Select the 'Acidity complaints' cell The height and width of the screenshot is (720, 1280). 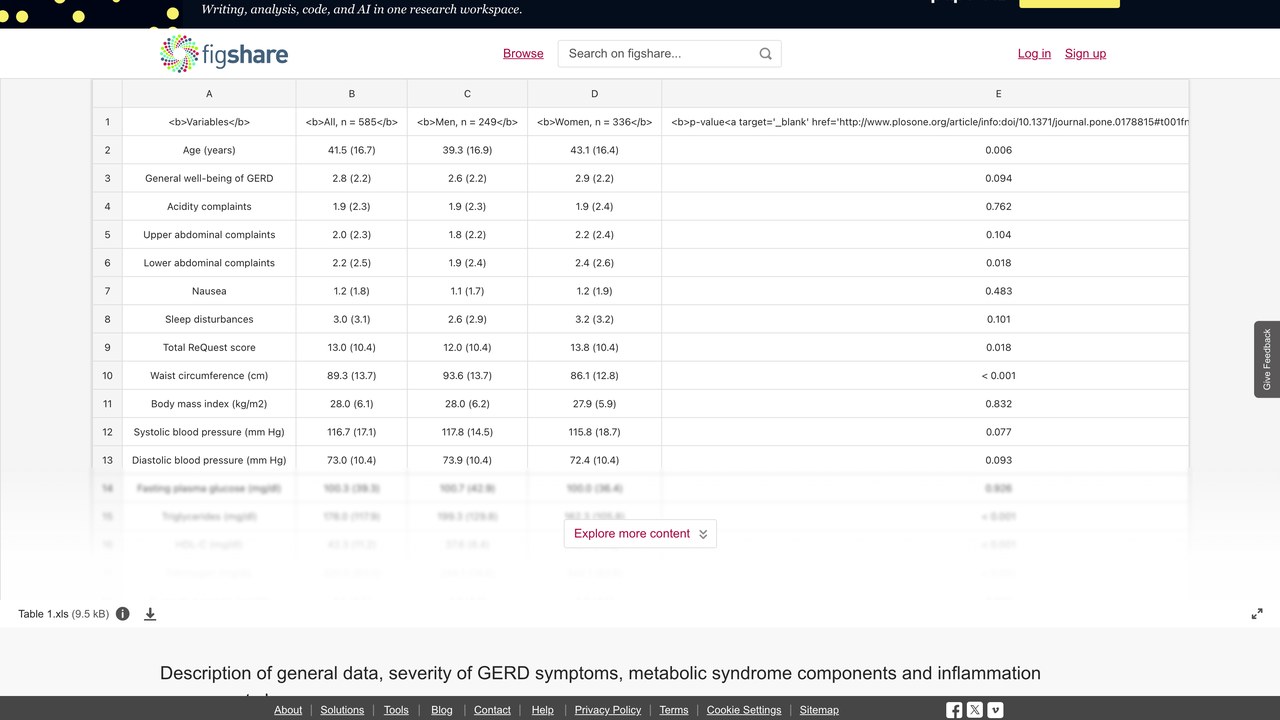point(209,206)
